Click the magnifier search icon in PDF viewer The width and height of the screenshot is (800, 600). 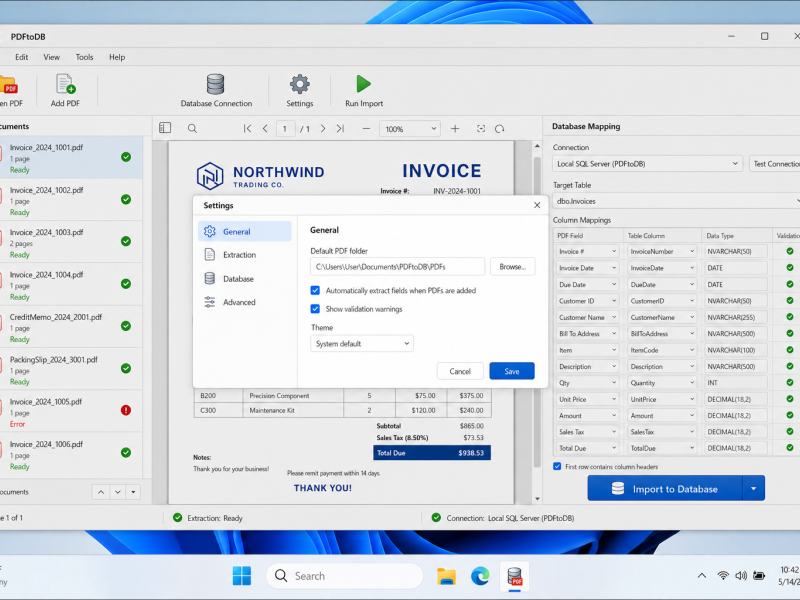192,129
